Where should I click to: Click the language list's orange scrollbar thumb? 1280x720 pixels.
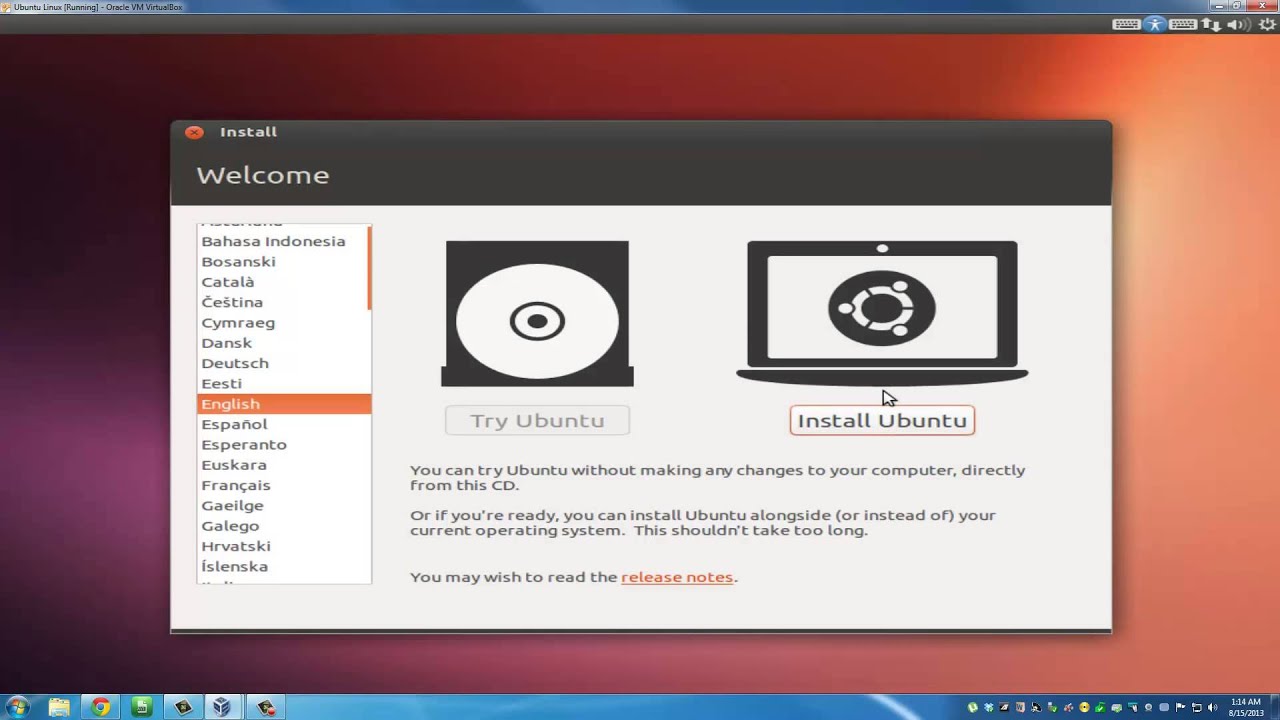[369, 268]
